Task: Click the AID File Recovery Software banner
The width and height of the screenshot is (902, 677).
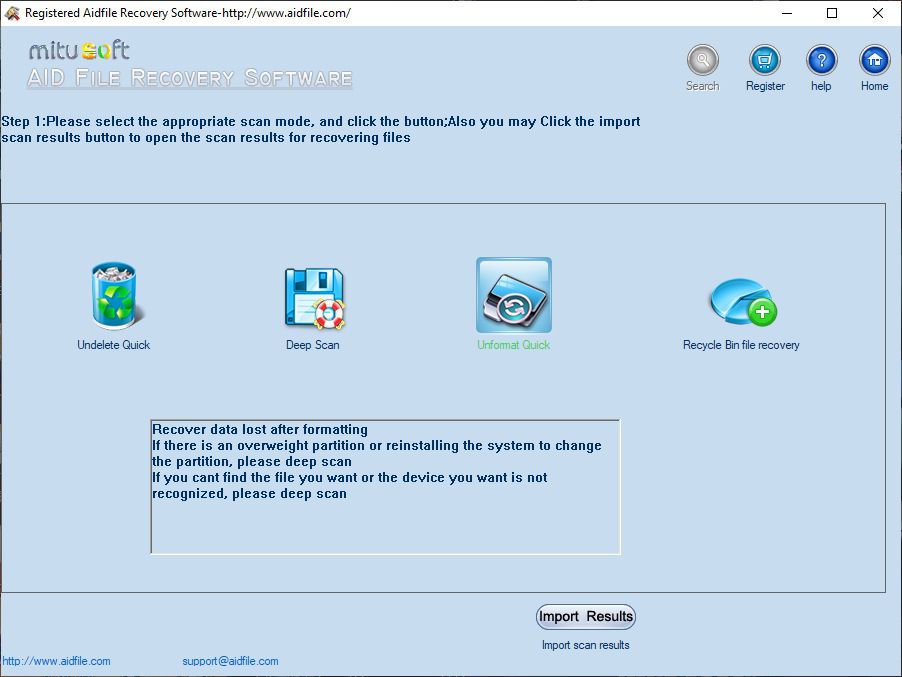Action: (x=190, y=78)
